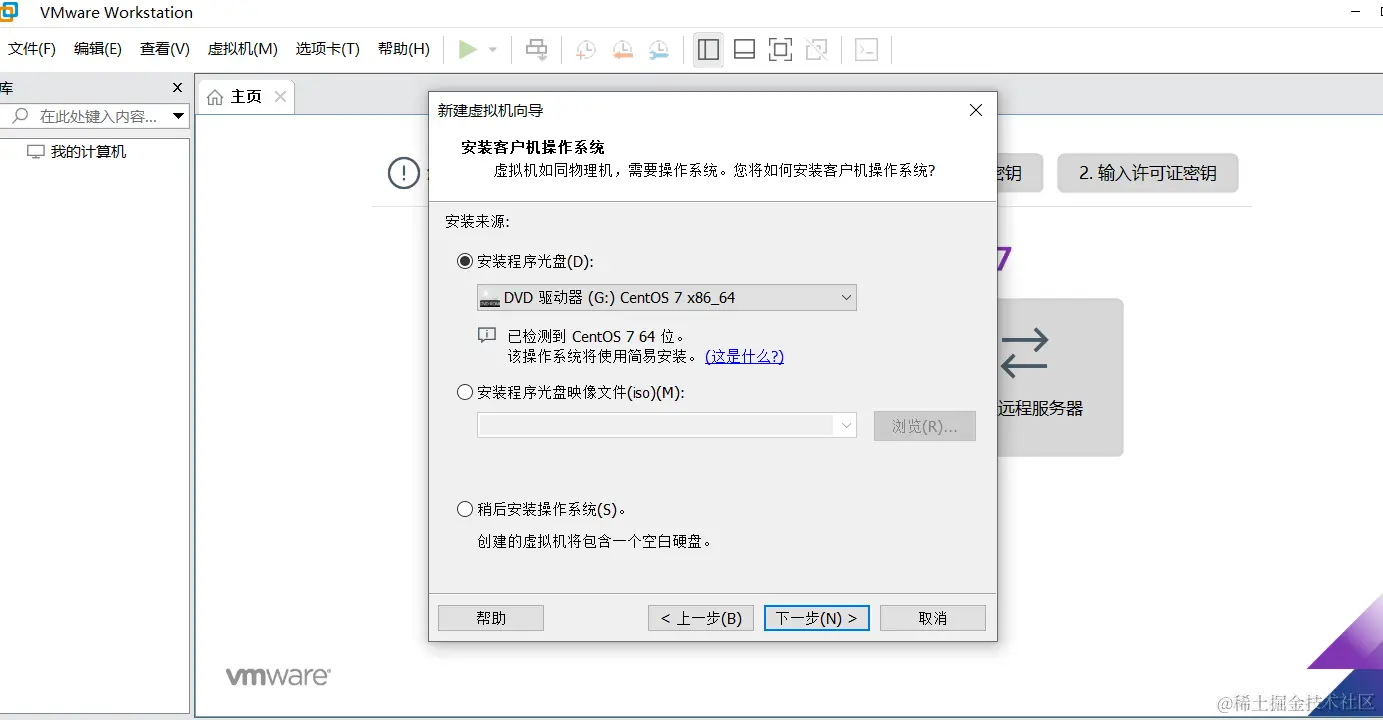Click the console view toolbar icon
1383x720 pixels.
pos(867,49)
